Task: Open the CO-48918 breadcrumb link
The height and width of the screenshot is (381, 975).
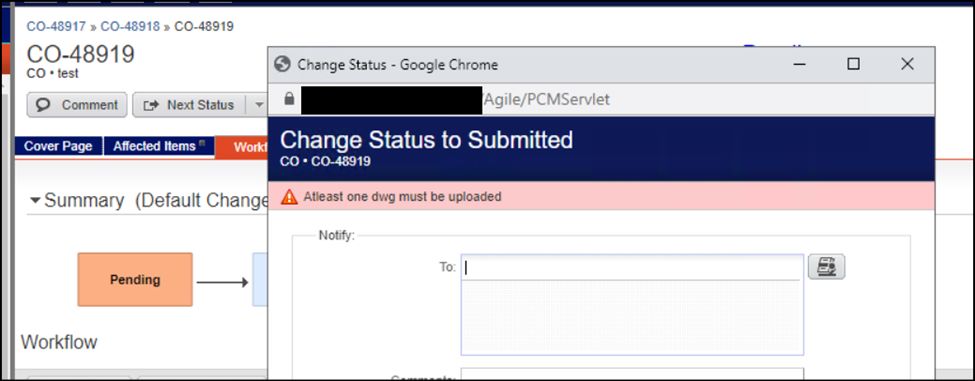Action: click(130, 27)
